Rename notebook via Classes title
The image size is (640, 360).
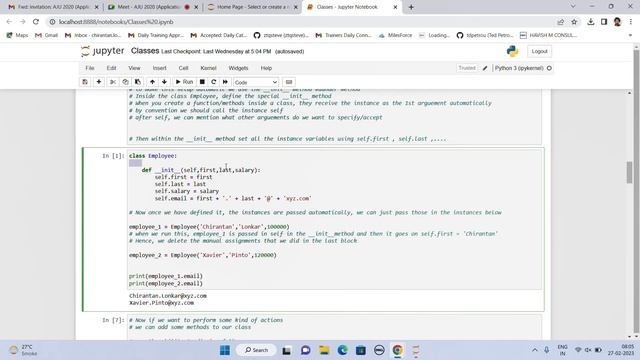click(x=145, y=51)
